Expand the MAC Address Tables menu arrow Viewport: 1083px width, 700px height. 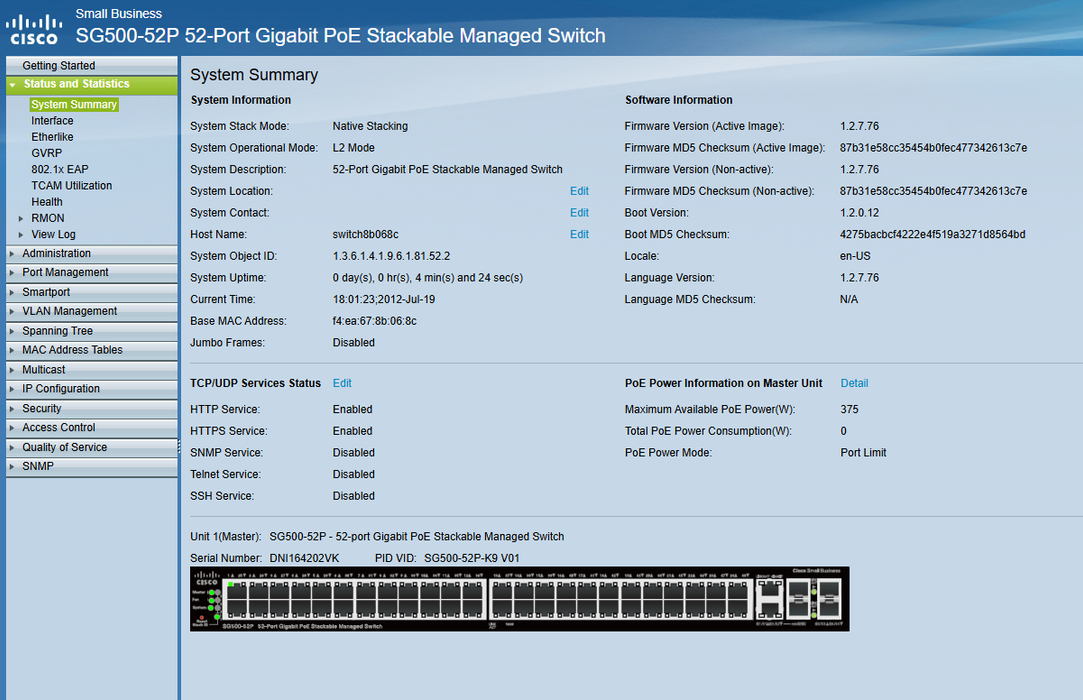pyautogui.click(x=12, y=350)
